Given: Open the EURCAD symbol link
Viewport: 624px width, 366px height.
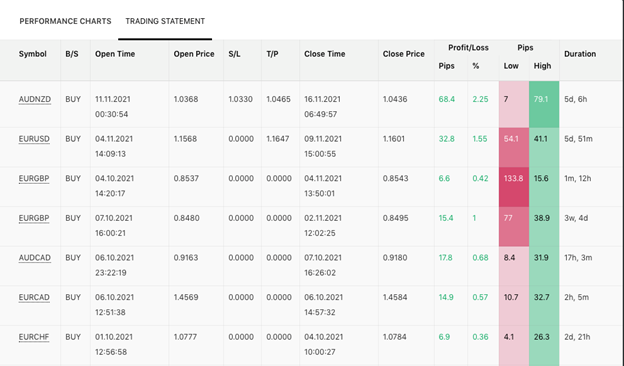Looking at the screenshot, I should tap(34, 297).
